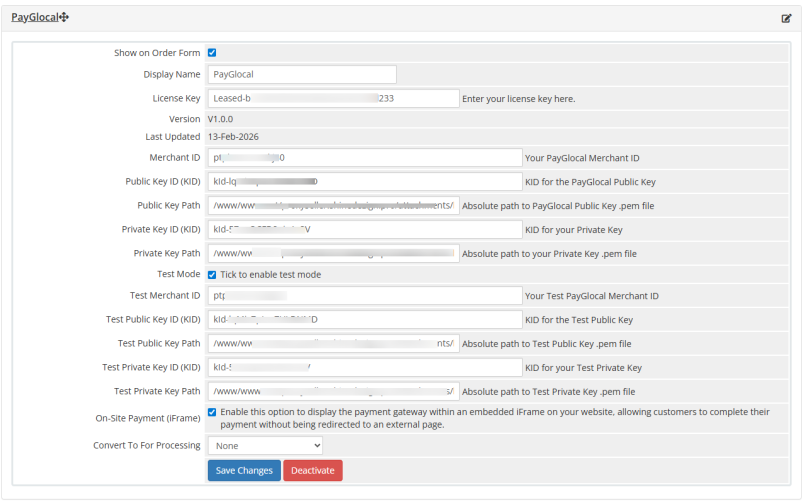Focus the Test Public Key ID (KID) field
Screen dimensions: 803x502
click(x=365, y=320)
